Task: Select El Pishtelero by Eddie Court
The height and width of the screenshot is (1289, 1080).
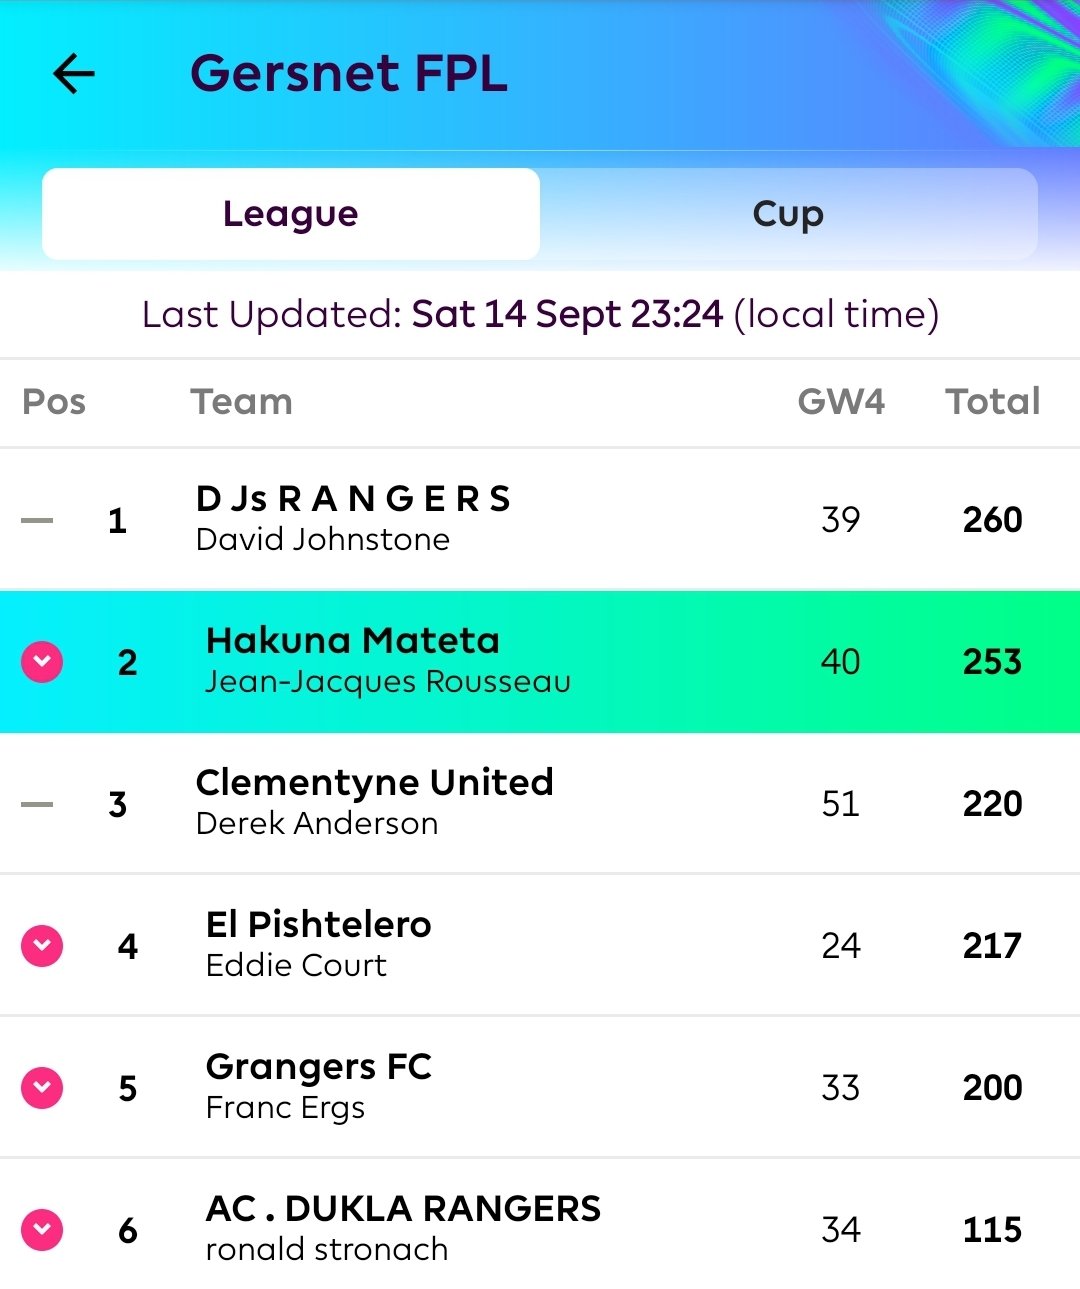Action: tap(540, 946)
